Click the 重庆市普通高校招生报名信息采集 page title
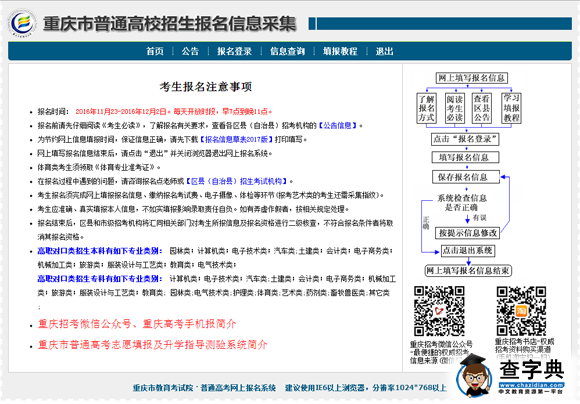This screenshot has width=580, height=404. [x=169, y=24]
